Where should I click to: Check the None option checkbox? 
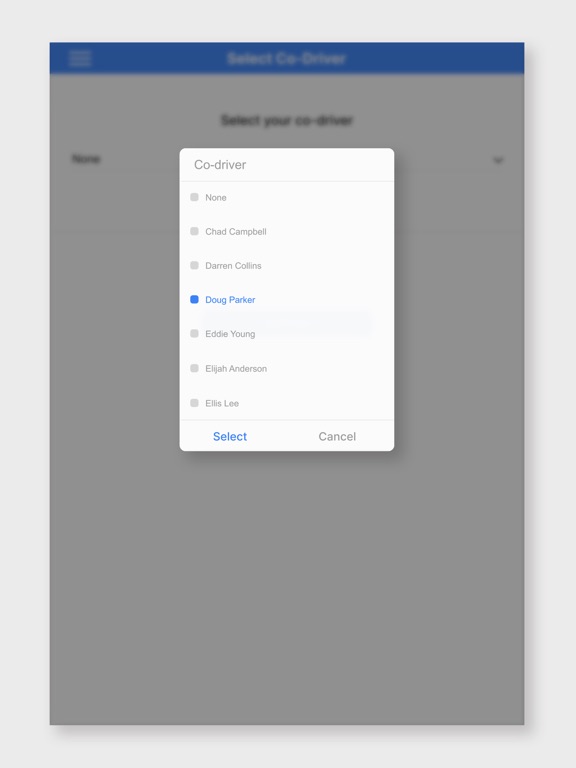point(194,197)
